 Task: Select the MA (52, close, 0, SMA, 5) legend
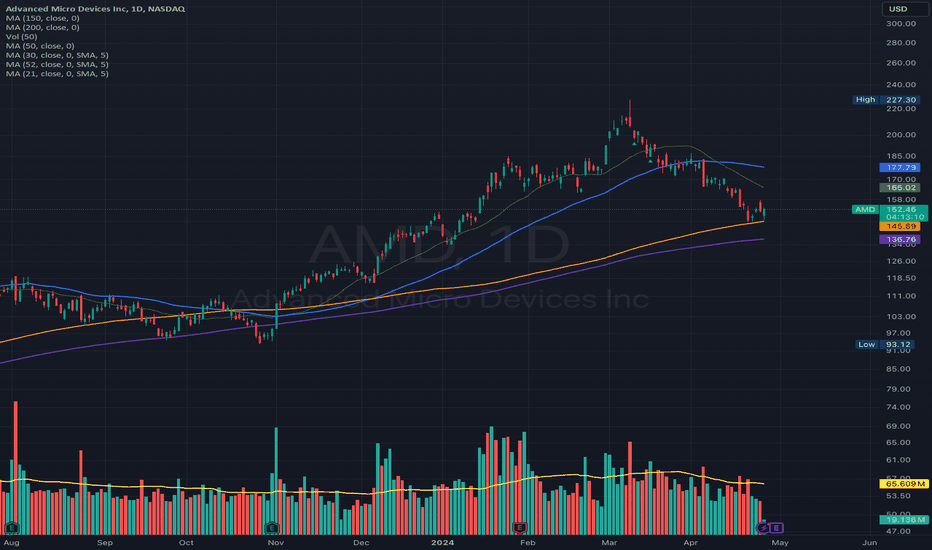tap(57, 64)
